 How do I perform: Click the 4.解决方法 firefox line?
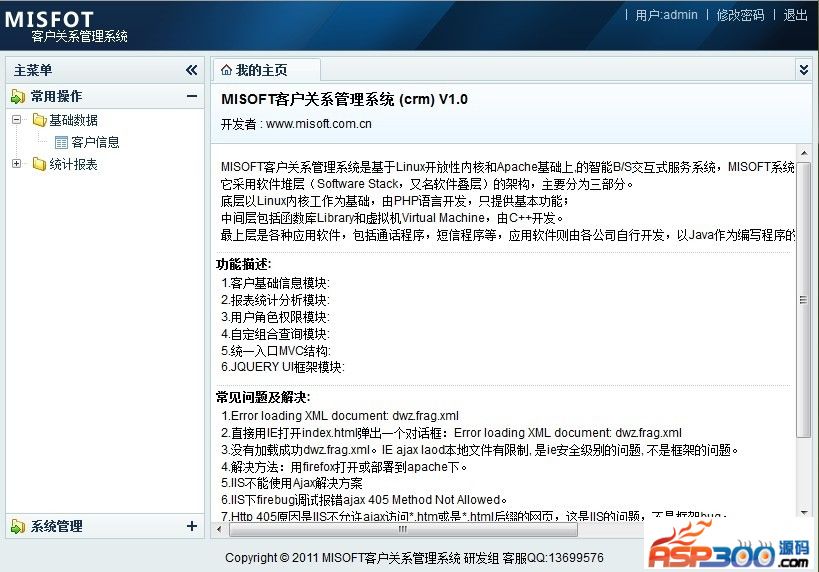tap(344, 466)
